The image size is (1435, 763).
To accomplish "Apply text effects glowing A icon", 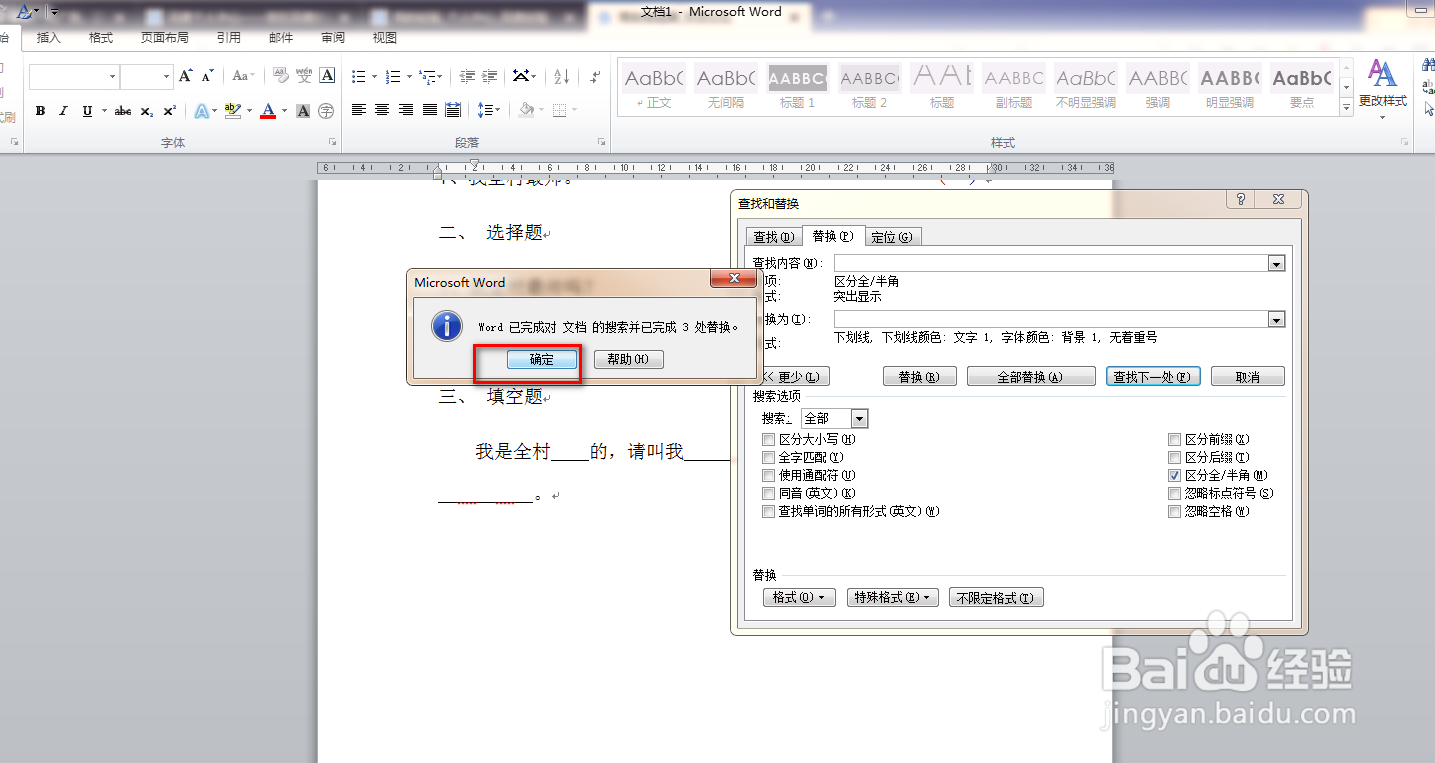I will tap(201, 111).
